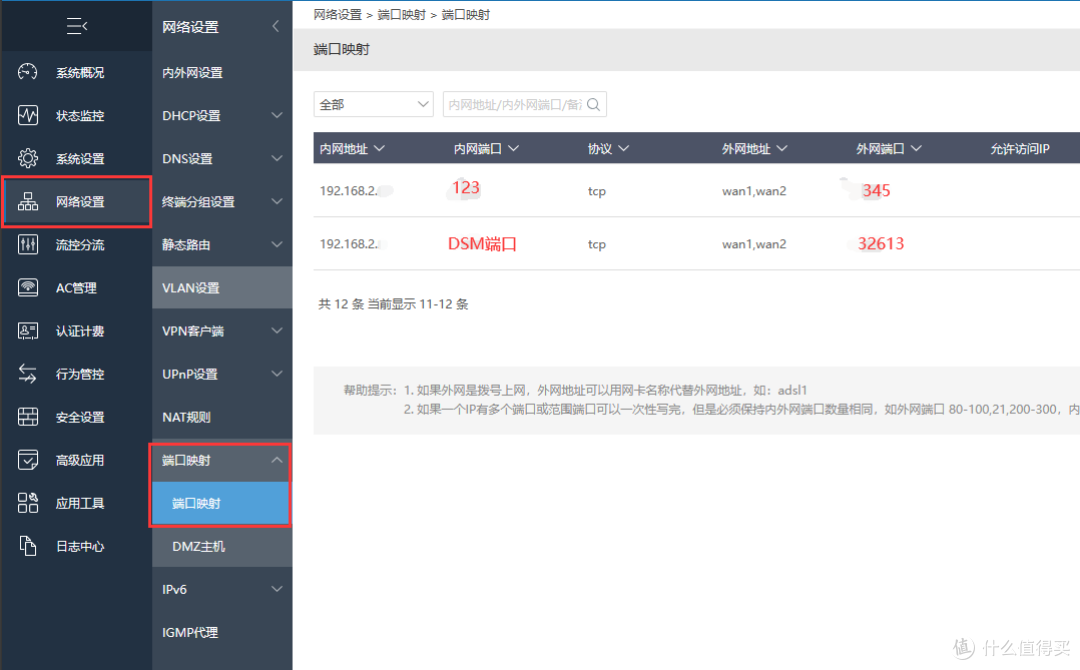
Task: Click the 认证计费 ID card icon
Action: (28, 331)
